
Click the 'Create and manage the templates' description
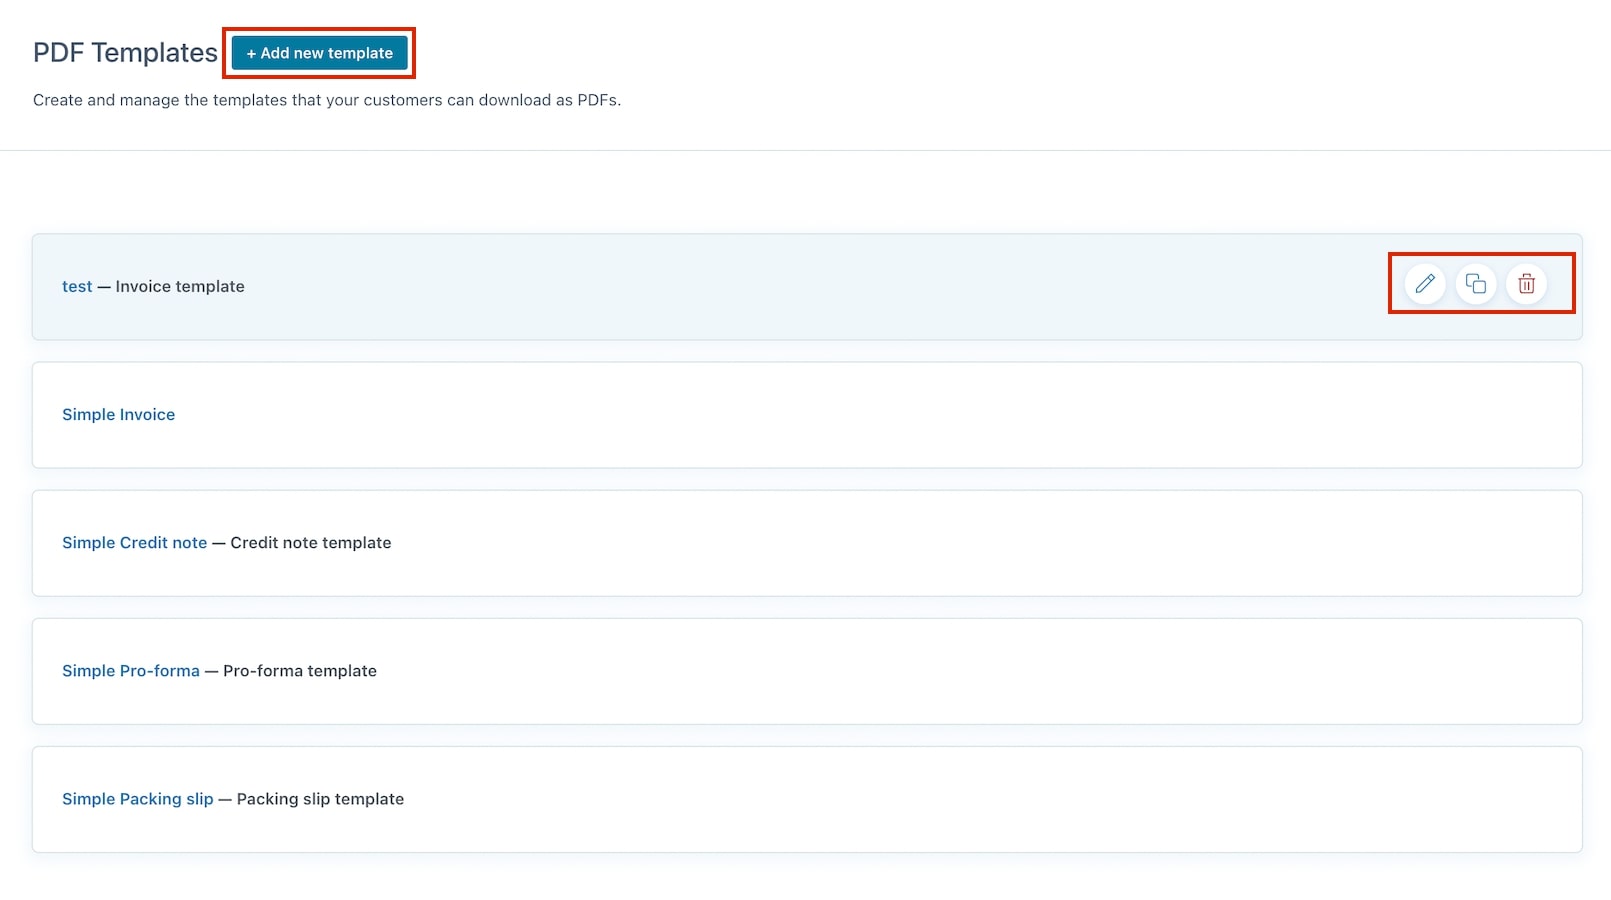coord(327,100)
